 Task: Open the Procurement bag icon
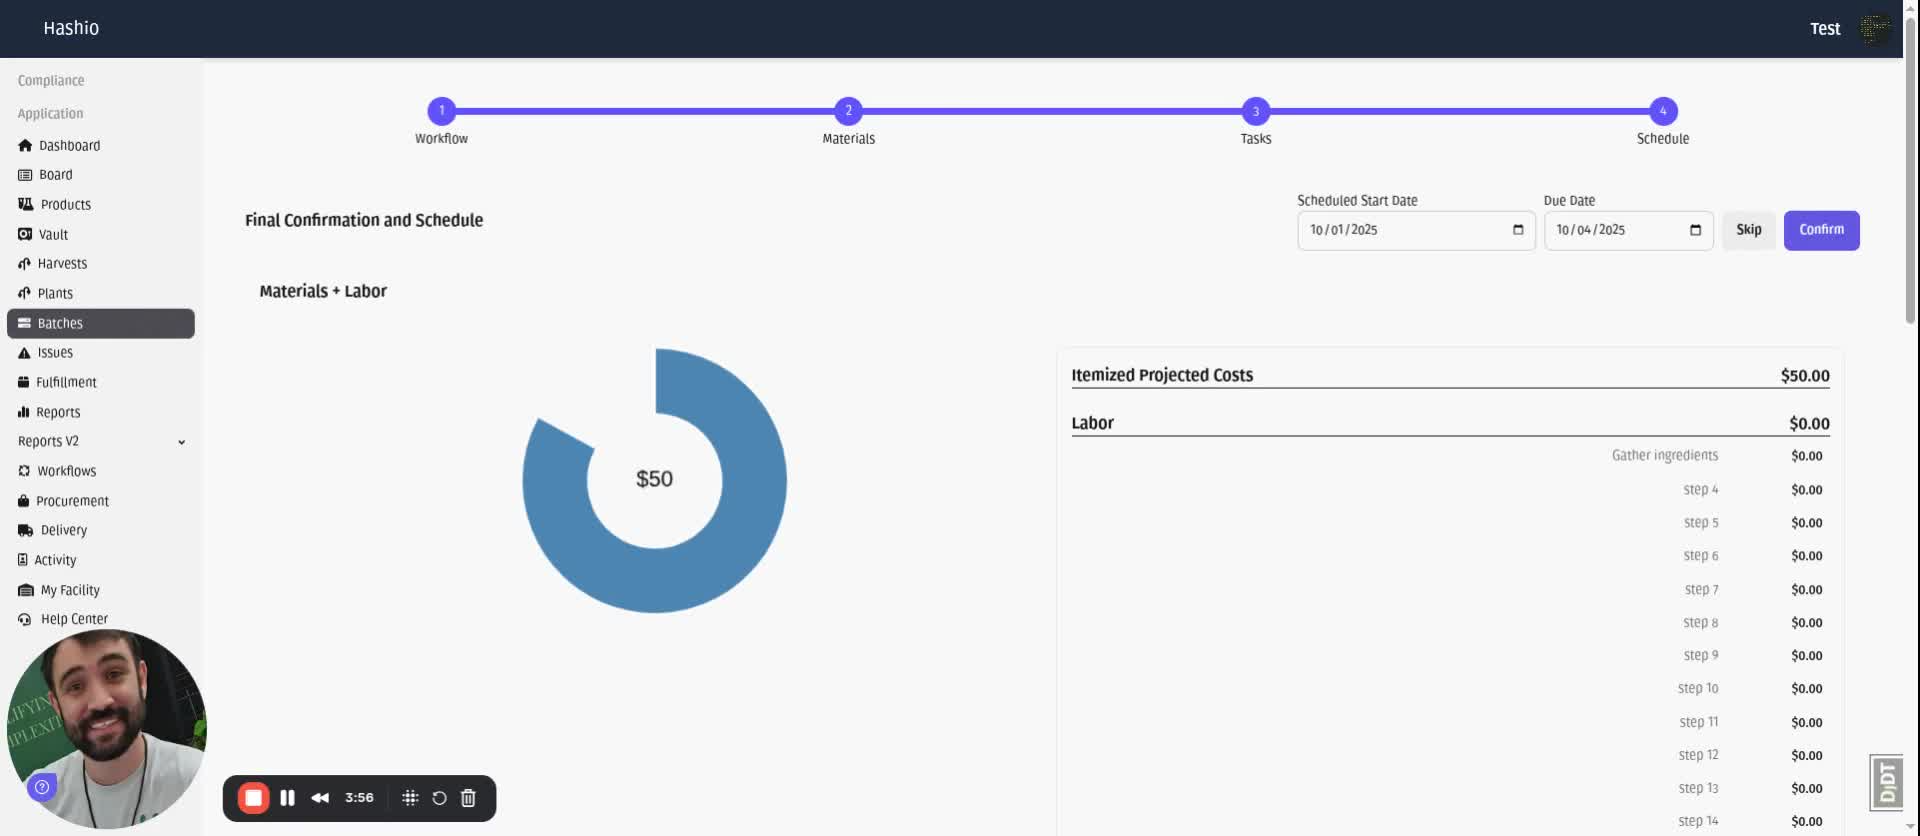tap(23, 501)
